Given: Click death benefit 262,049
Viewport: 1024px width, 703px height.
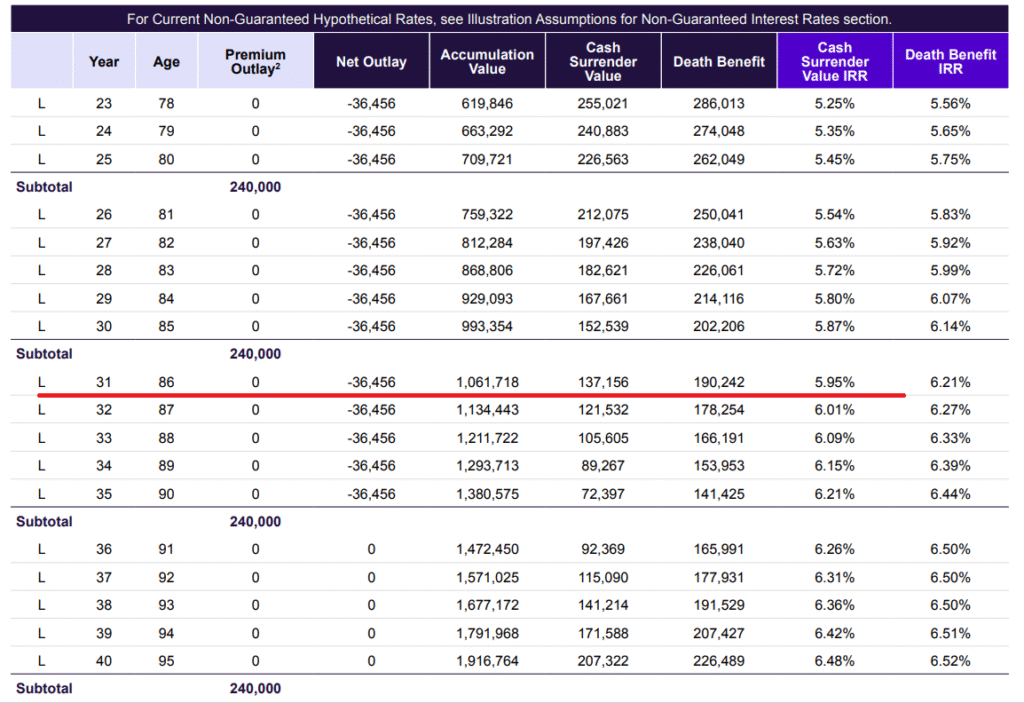Looking at the screenshot, I should 719,159.
